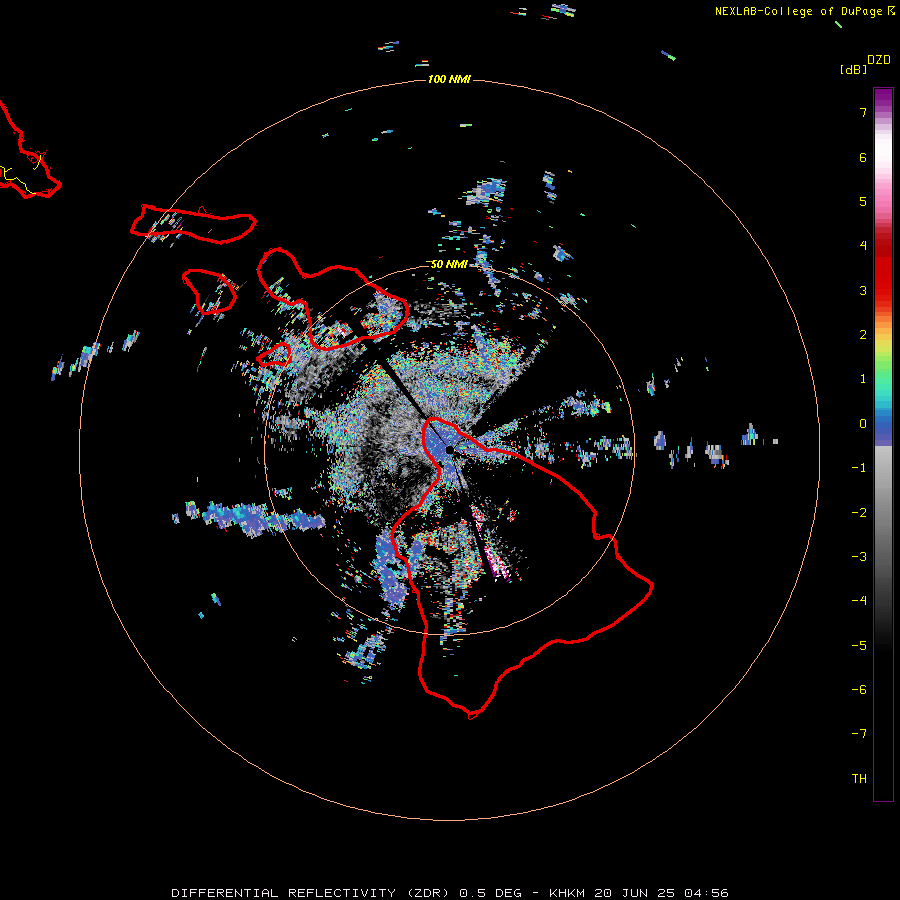
Task: Click the TH label on color scale
Action: [859, 779]
